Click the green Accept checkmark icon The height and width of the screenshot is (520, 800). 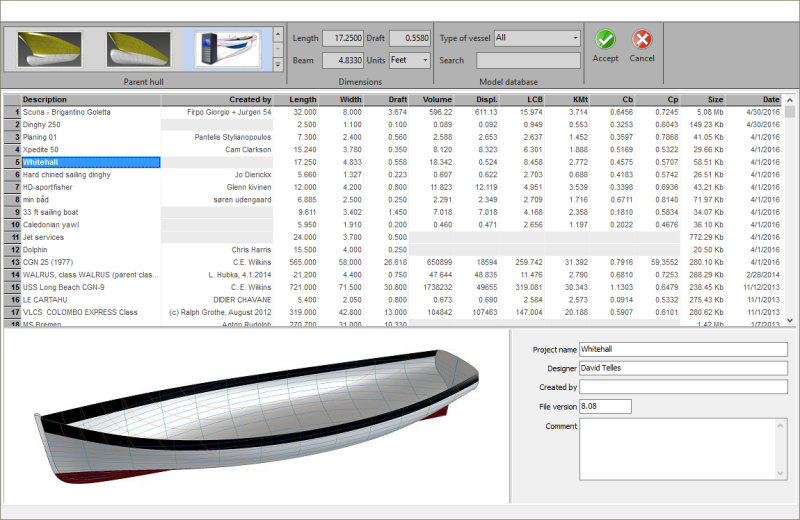click(x=605, y=40)
